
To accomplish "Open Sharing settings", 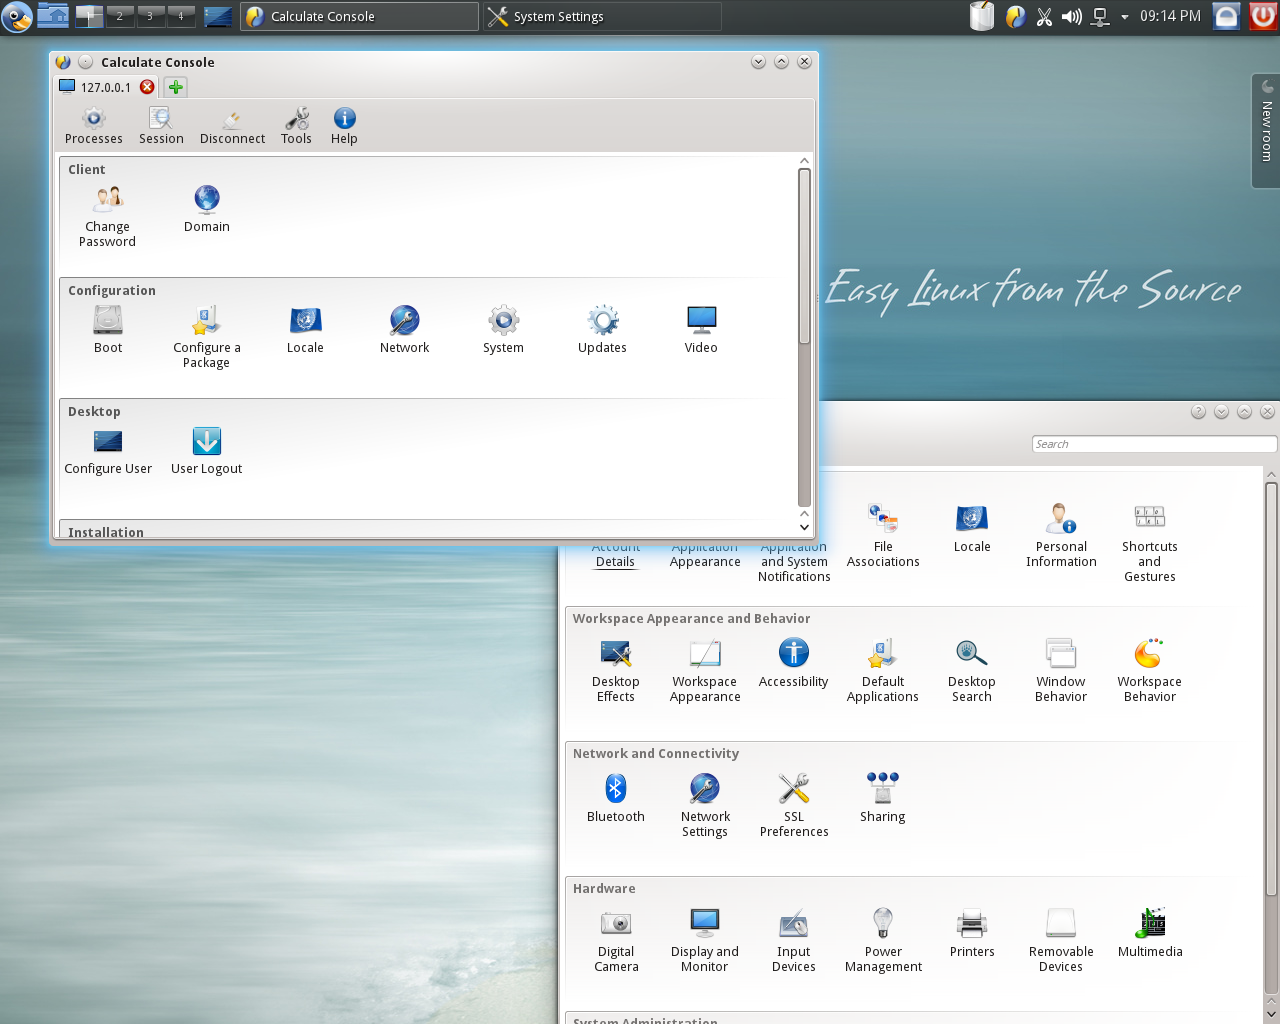I will [883, 799].
